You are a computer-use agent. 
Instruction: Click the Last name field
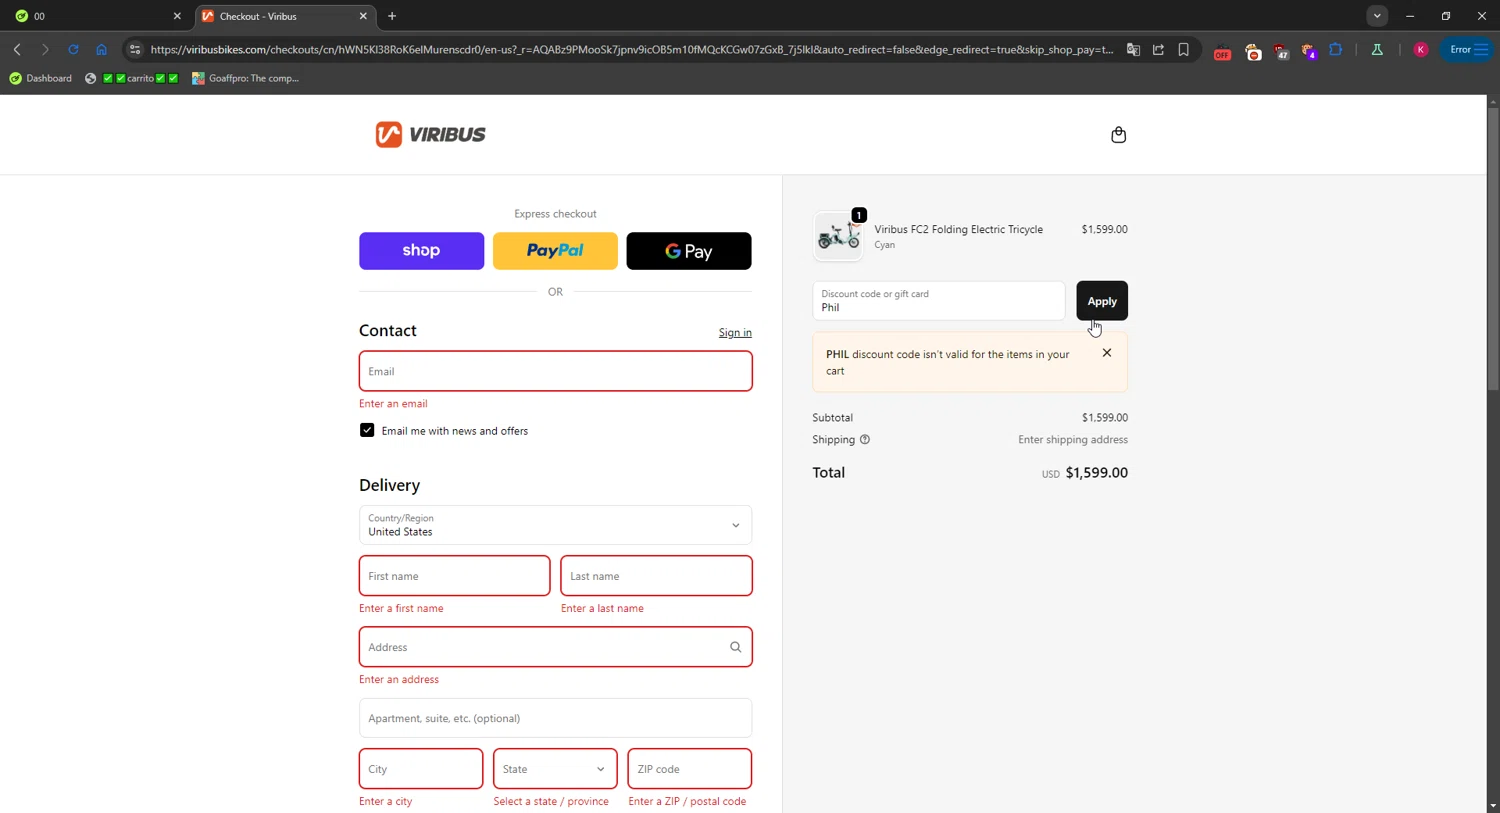click(656, 576)
